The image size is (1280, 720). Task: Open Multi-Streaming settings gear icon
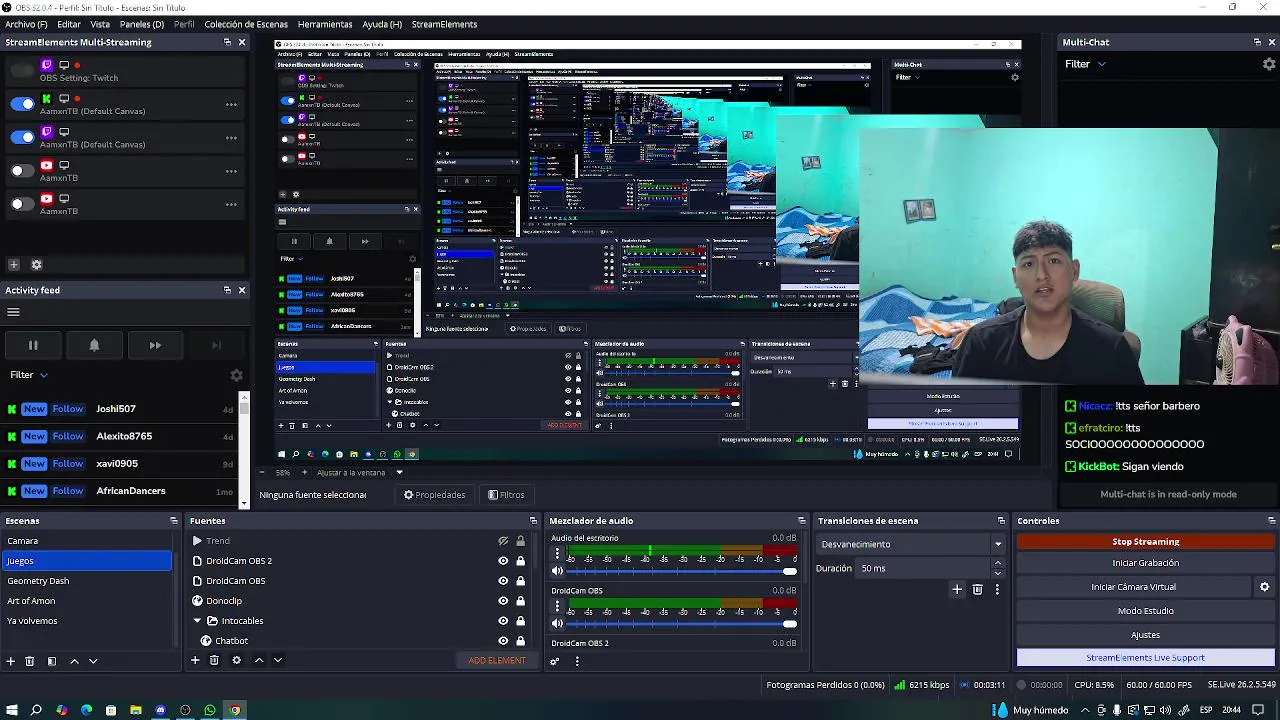[x=37, y=265]
